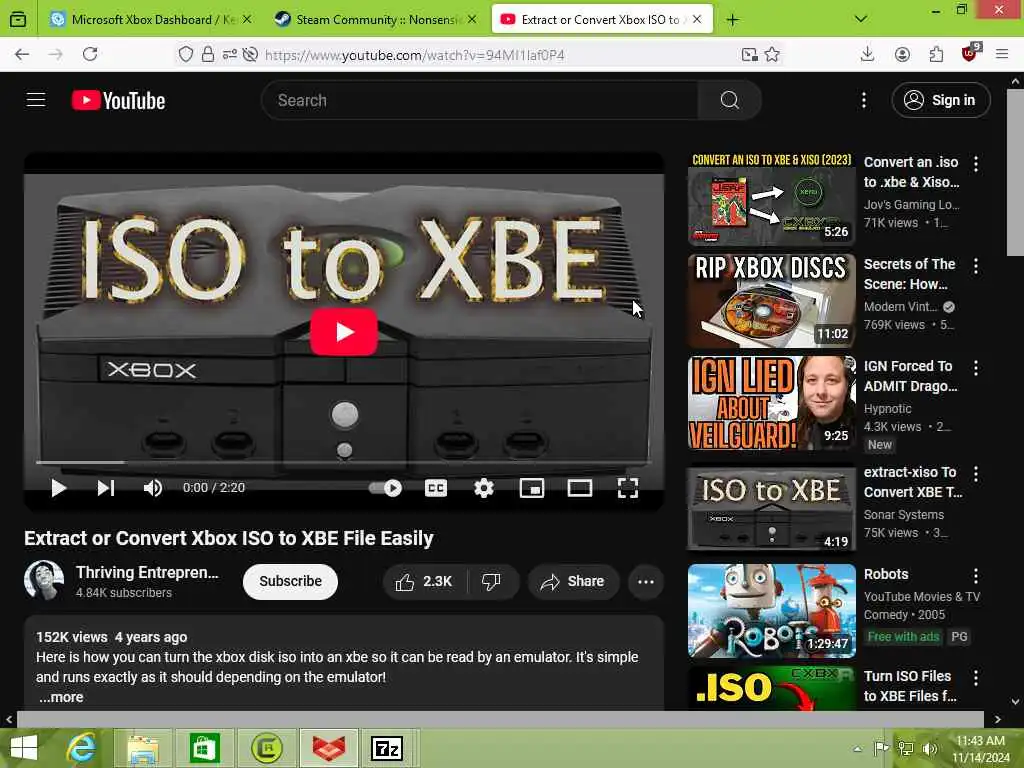Open the player settings gear
This screenshot has width=1024, height=768.
pyautogui.click(x=484, y=488)
